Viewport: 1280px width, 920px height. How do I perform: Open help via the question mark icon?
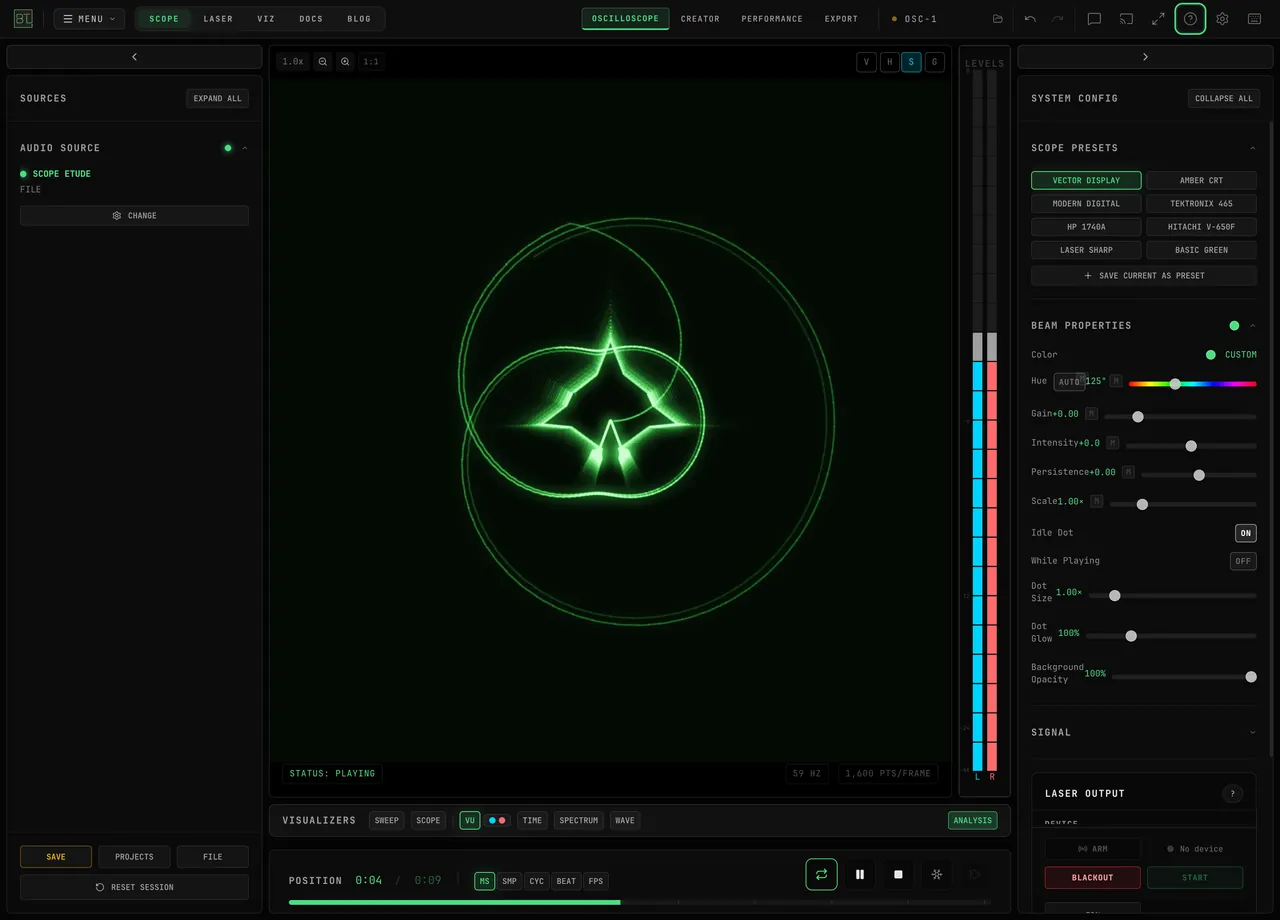coord(1190,19)
